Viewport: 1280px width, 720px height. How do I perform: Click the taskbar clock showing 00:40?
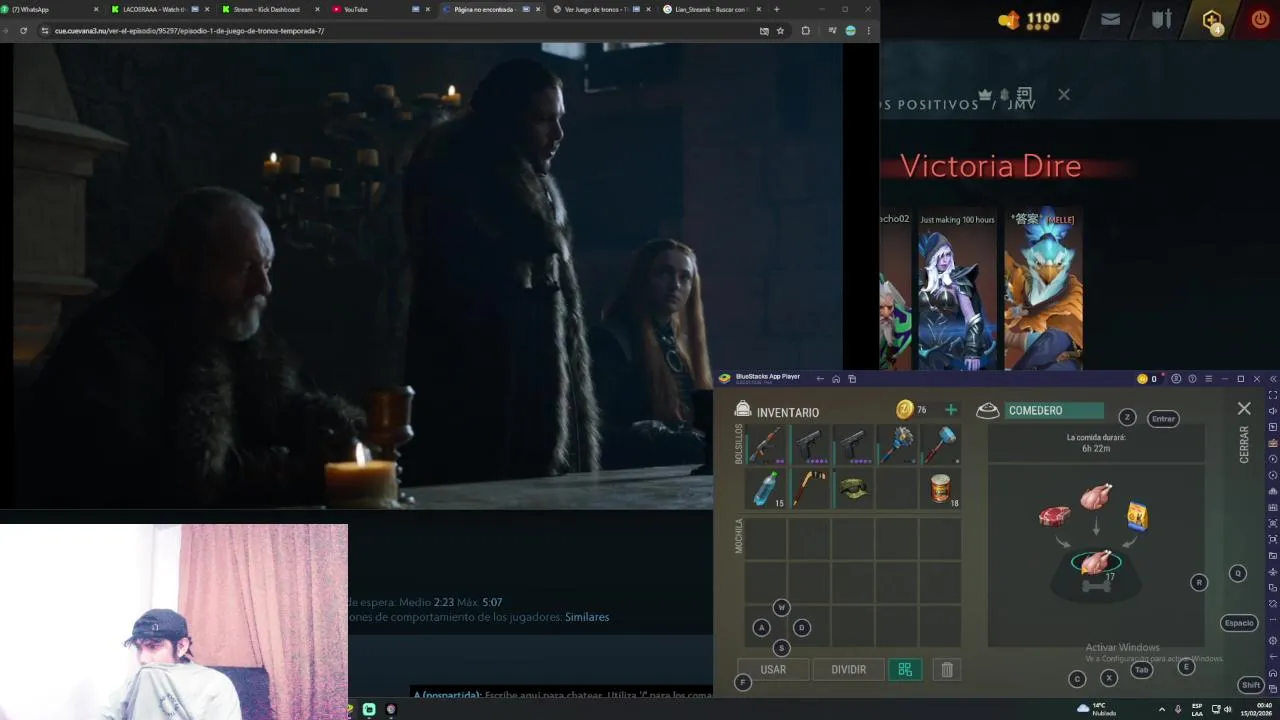coord(1257,709)
